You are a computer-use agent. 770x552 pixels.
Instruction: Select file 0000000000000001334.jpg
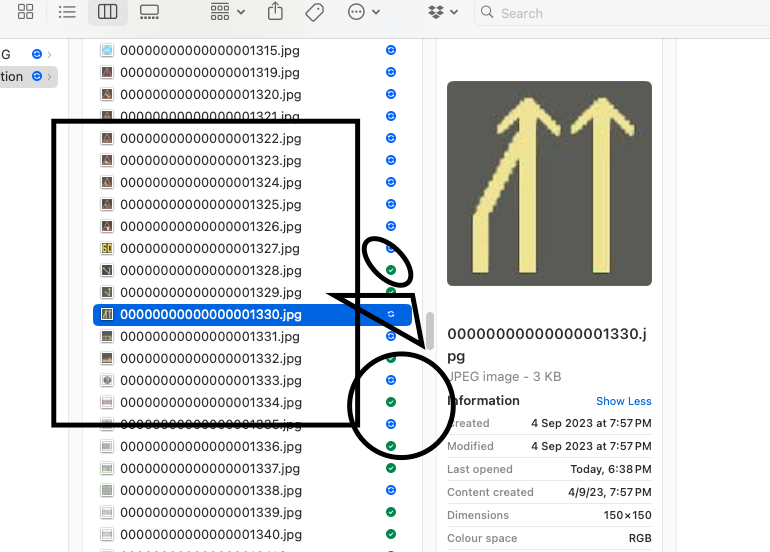pos(211,403)
